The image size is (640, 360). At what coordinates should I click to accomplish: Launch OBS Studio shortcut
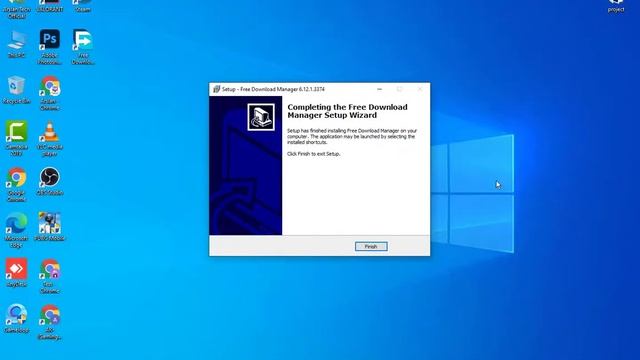click(49, 181)
